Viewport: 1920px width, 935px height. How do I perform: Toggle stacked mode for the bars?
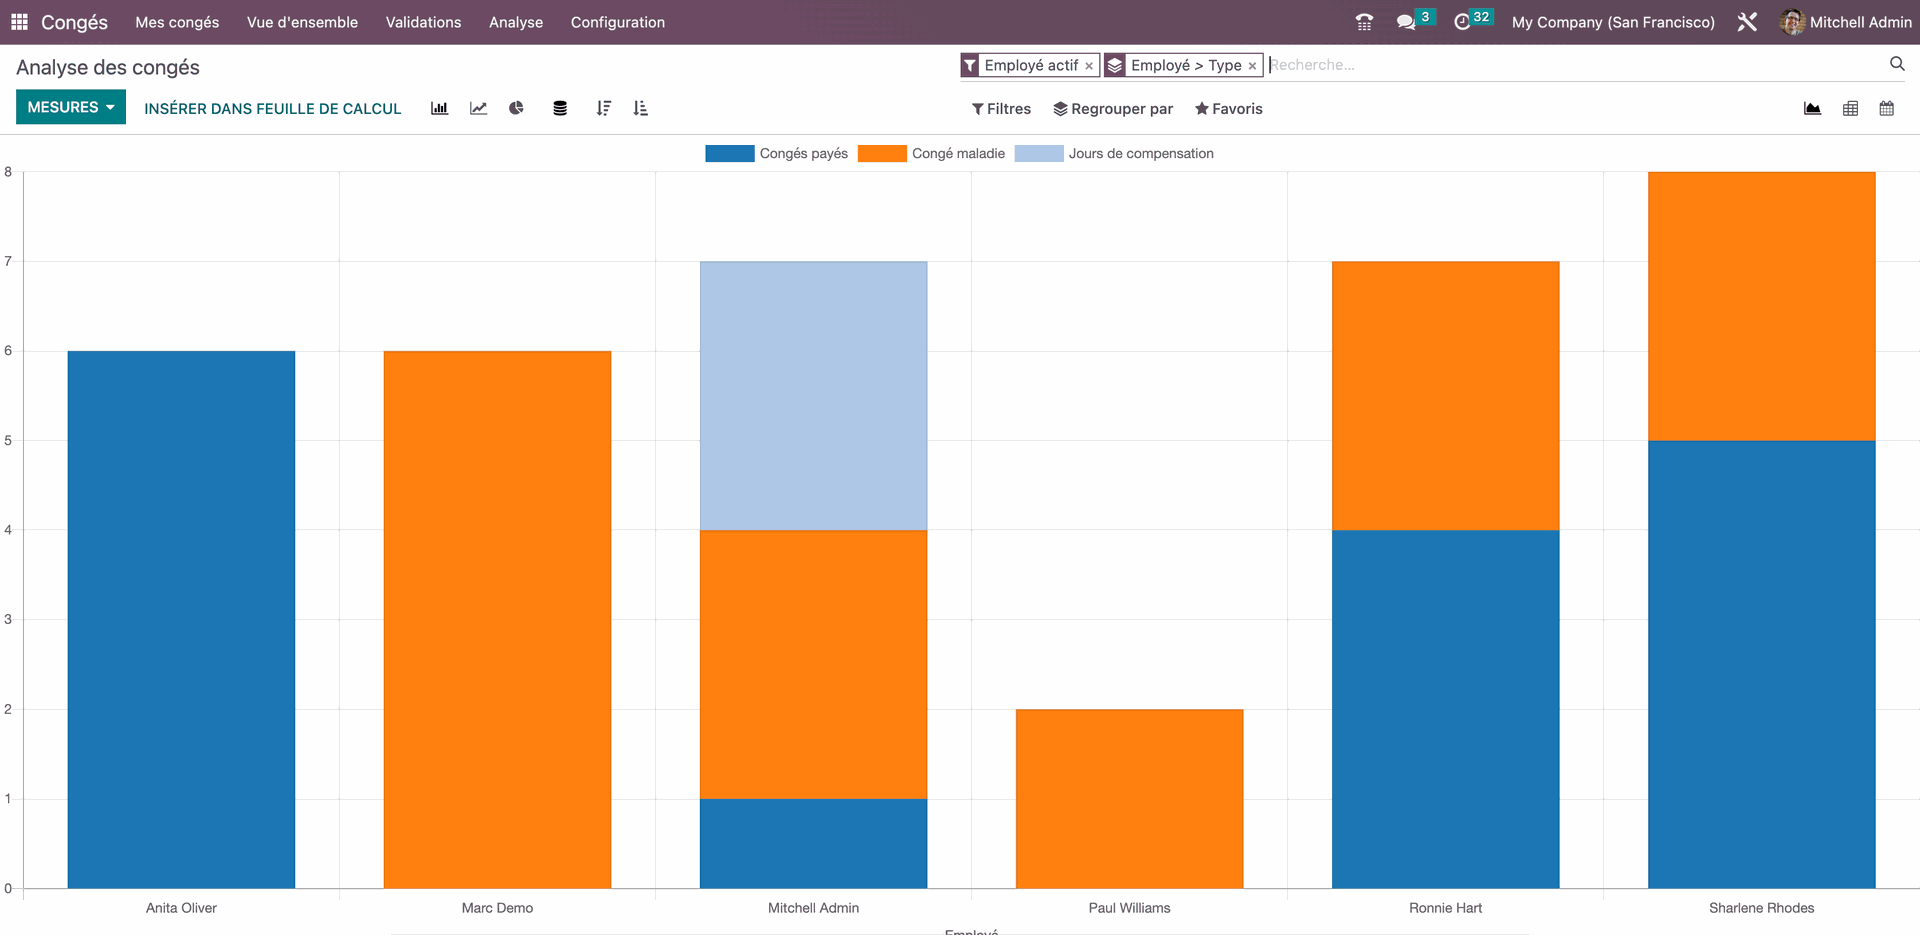point(560,108)
